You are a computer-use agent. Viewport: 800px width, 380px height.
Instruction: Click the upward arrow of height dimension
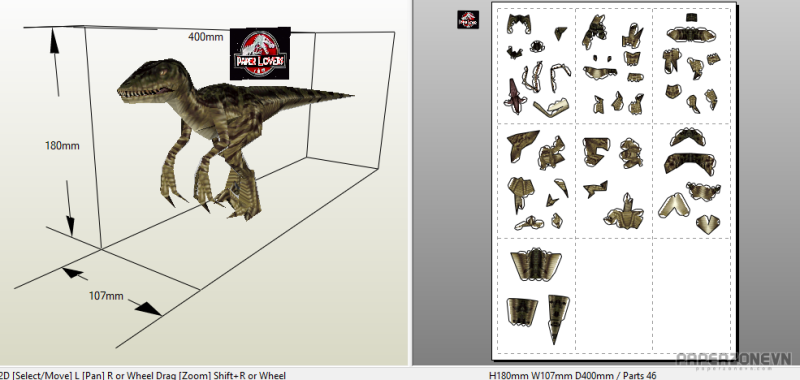pos(54,42)
